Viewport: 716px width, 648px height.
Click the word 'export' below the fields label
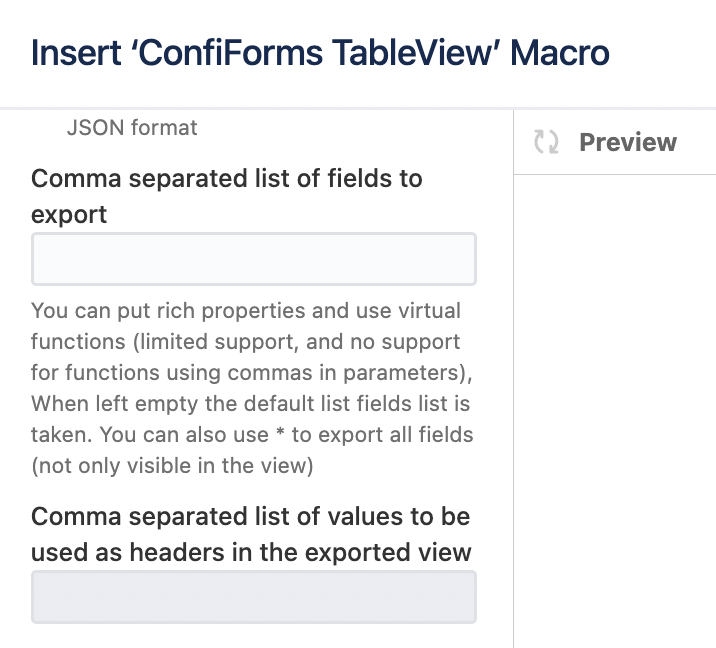point(69,215)
